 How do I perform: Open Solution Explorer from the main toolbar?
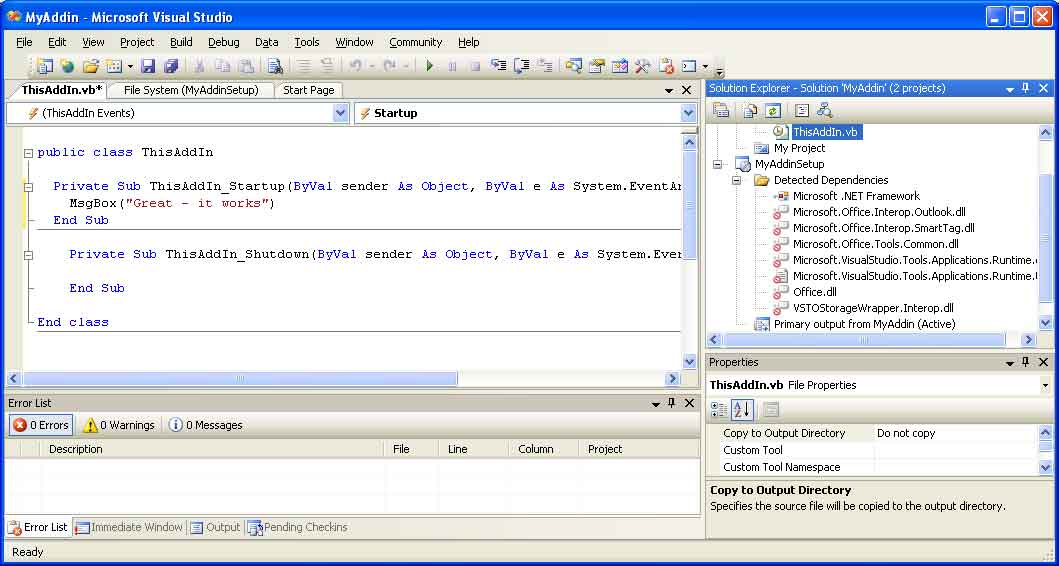coord(573,66)
